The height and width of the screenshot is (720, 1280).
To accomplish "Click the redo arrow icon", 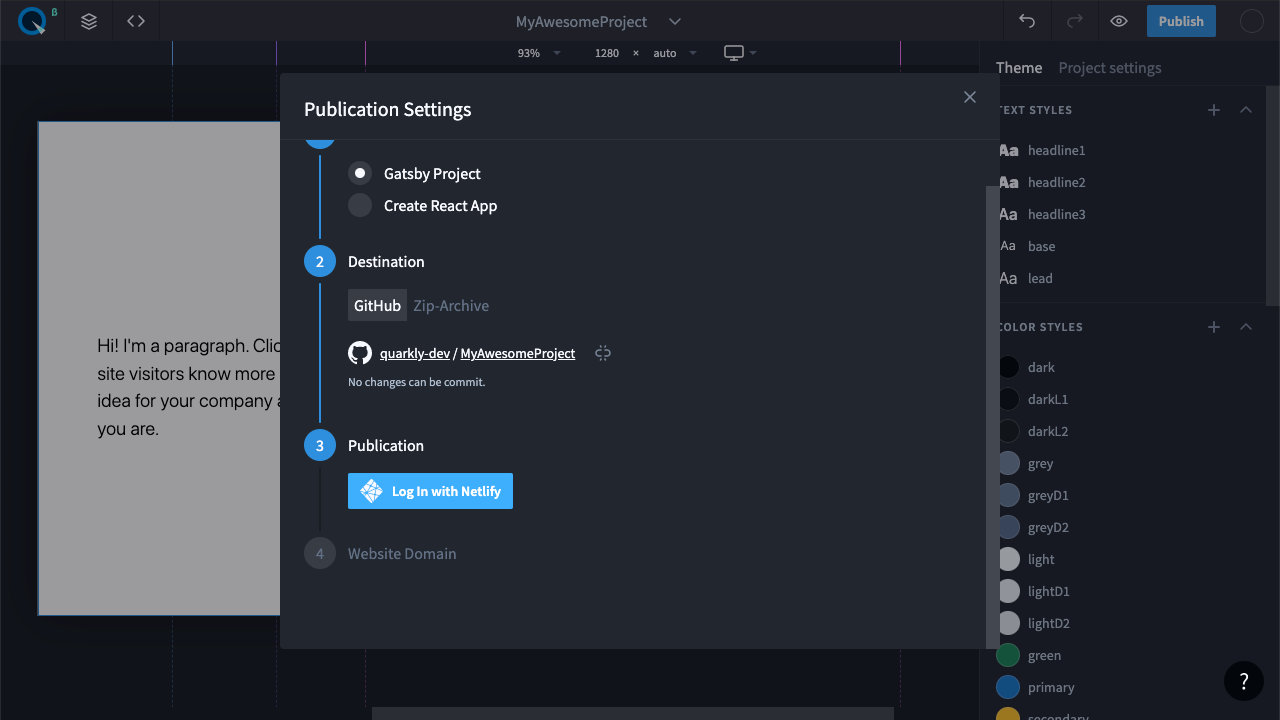I will [1075, 21].
